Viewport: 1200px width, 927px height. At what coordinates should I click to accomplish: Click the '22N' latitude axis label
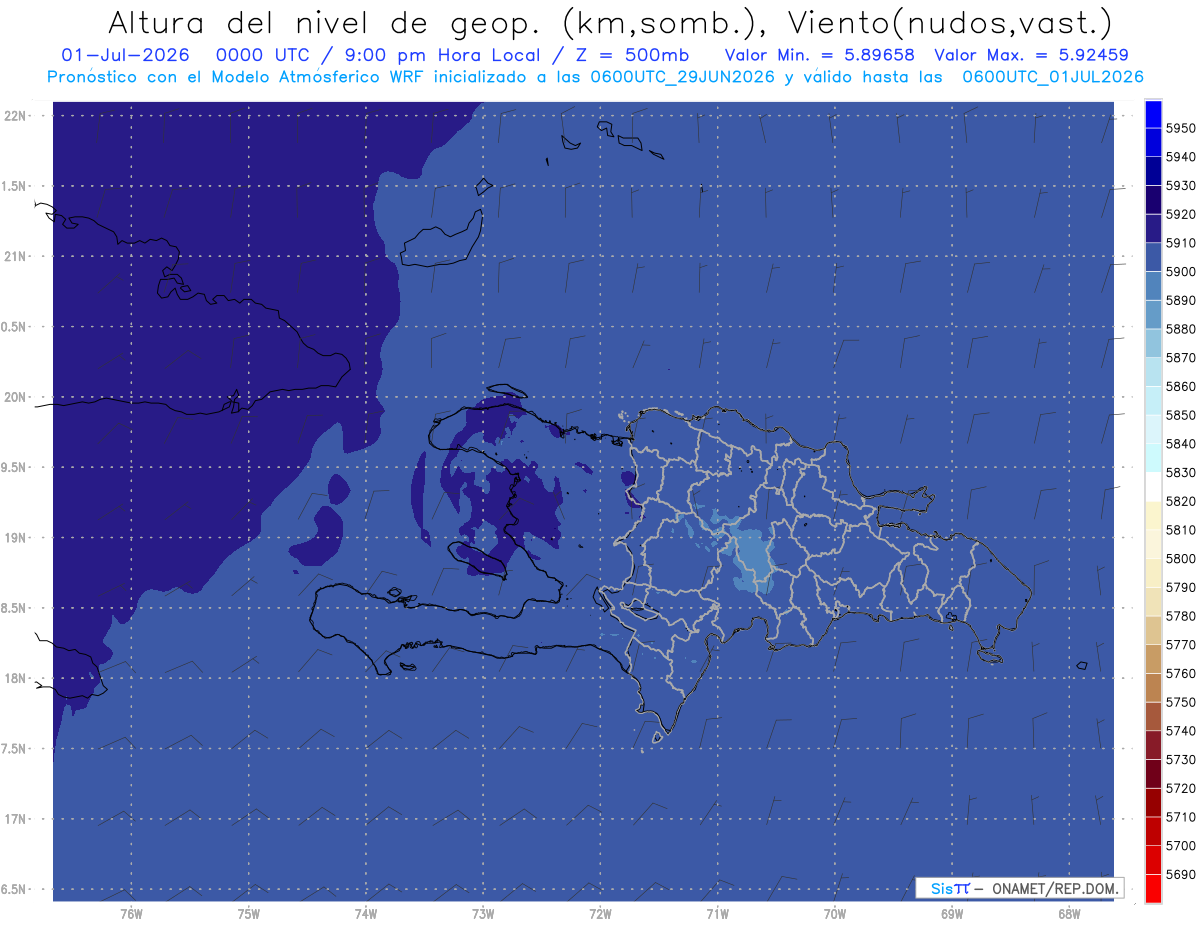tap(14, 115)
